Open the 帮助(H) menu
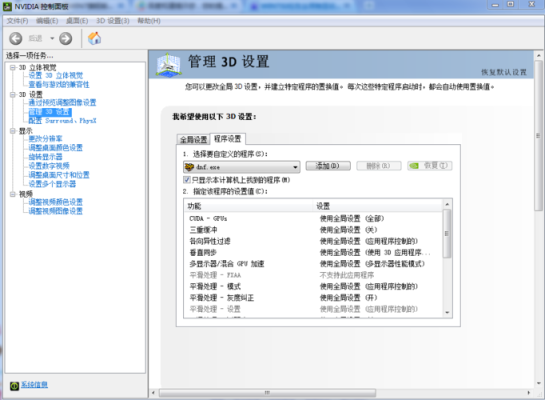Image resolution: width=545 pixels, height=400 pixels. coord(149,21)
